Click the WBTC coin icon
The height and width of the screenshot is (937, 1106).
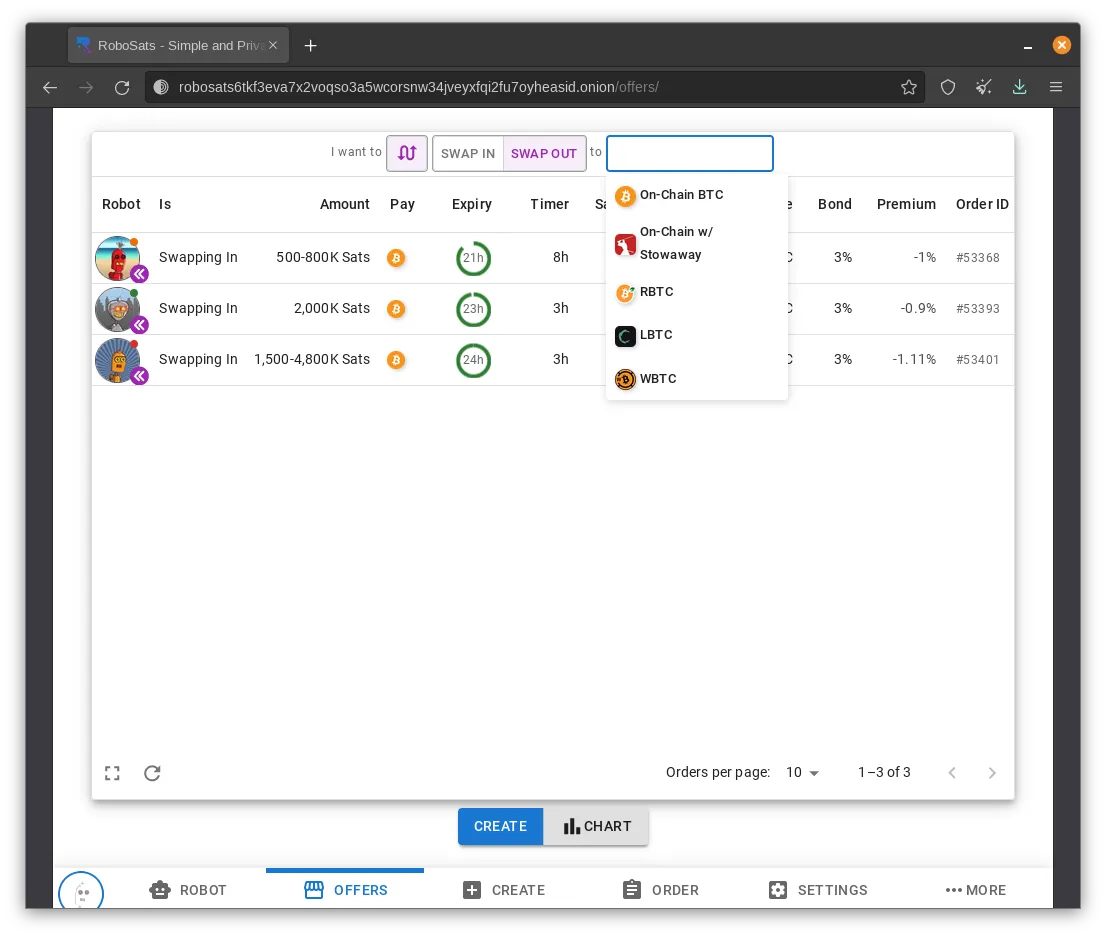(625, 380)
